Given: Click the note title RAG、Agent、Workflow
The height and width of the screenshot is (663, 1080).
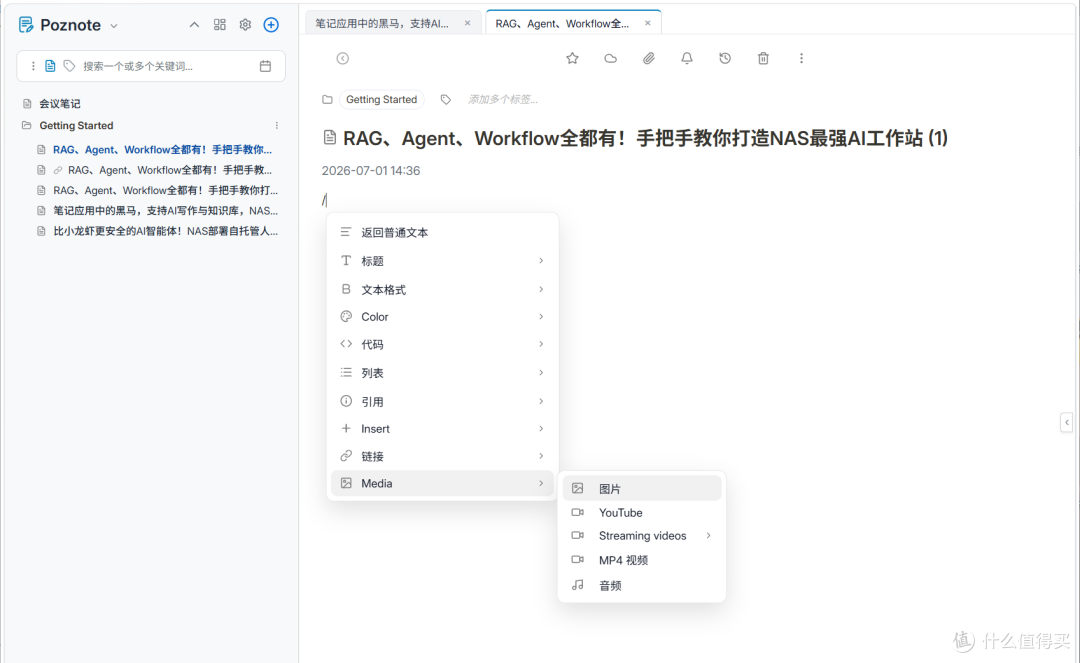Looking at the screenshot, I should tap(645, 138).
